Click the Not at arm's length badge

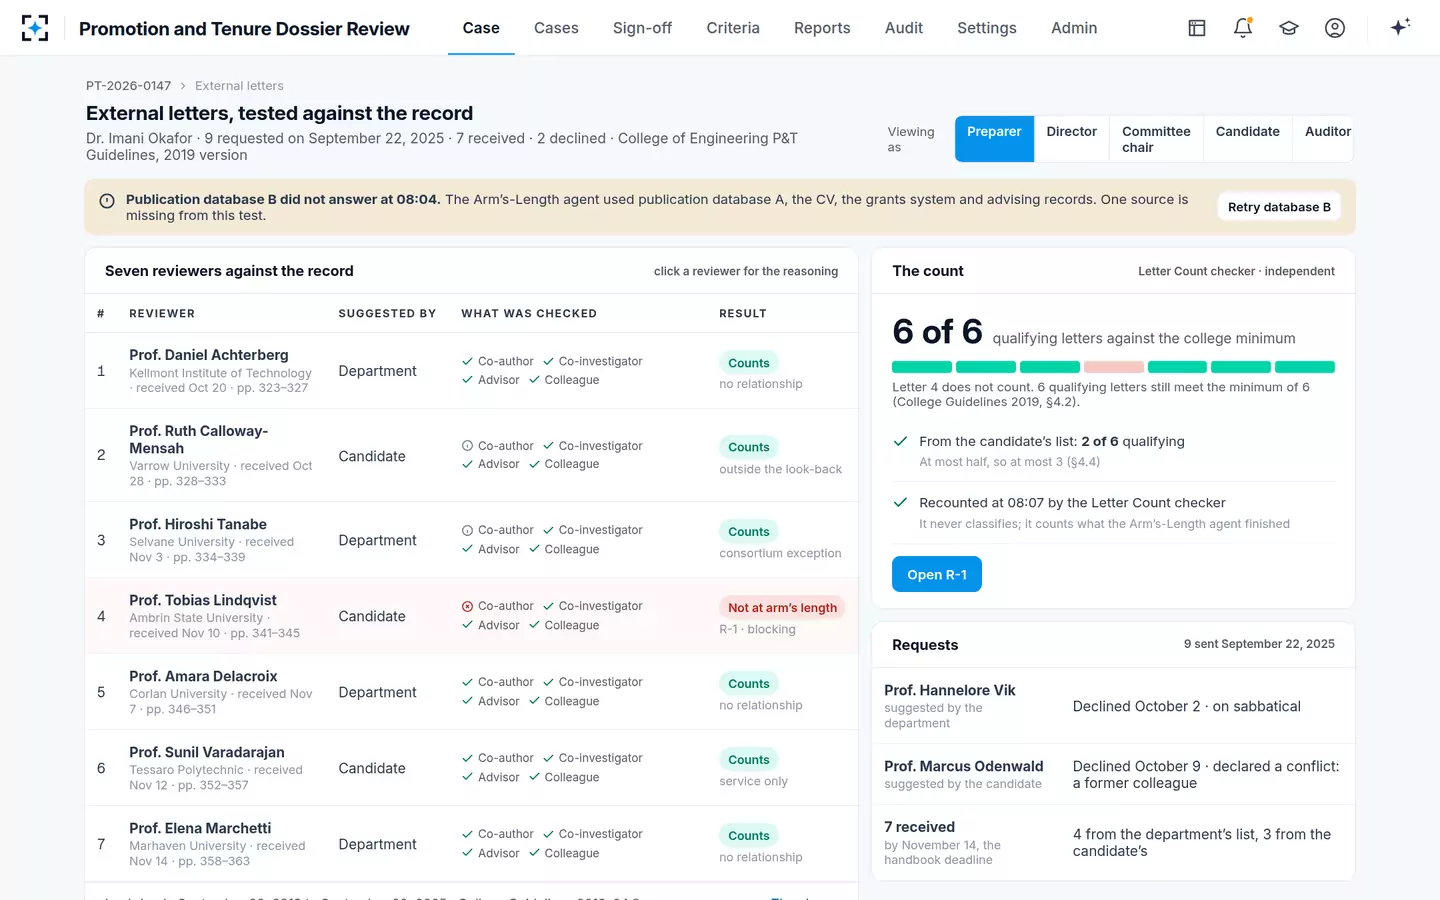point(782,608)
